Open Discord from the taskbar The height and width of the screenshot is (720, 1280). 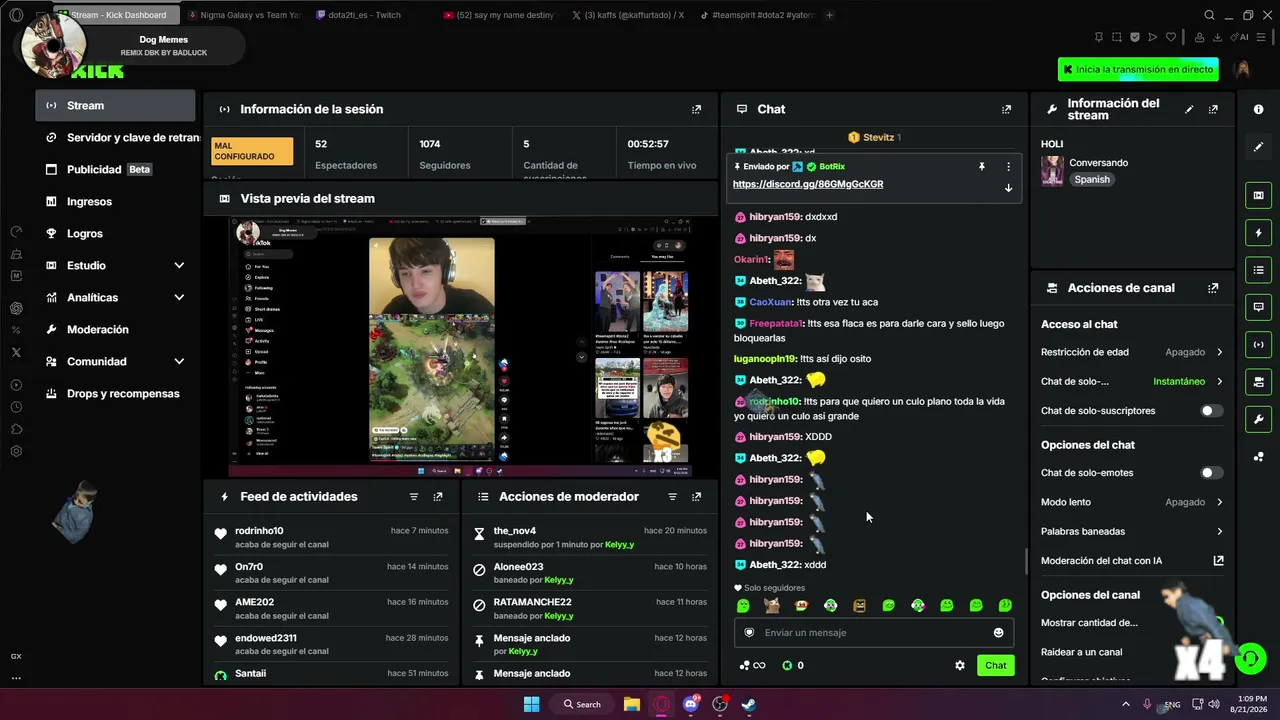tap(691, 704)
